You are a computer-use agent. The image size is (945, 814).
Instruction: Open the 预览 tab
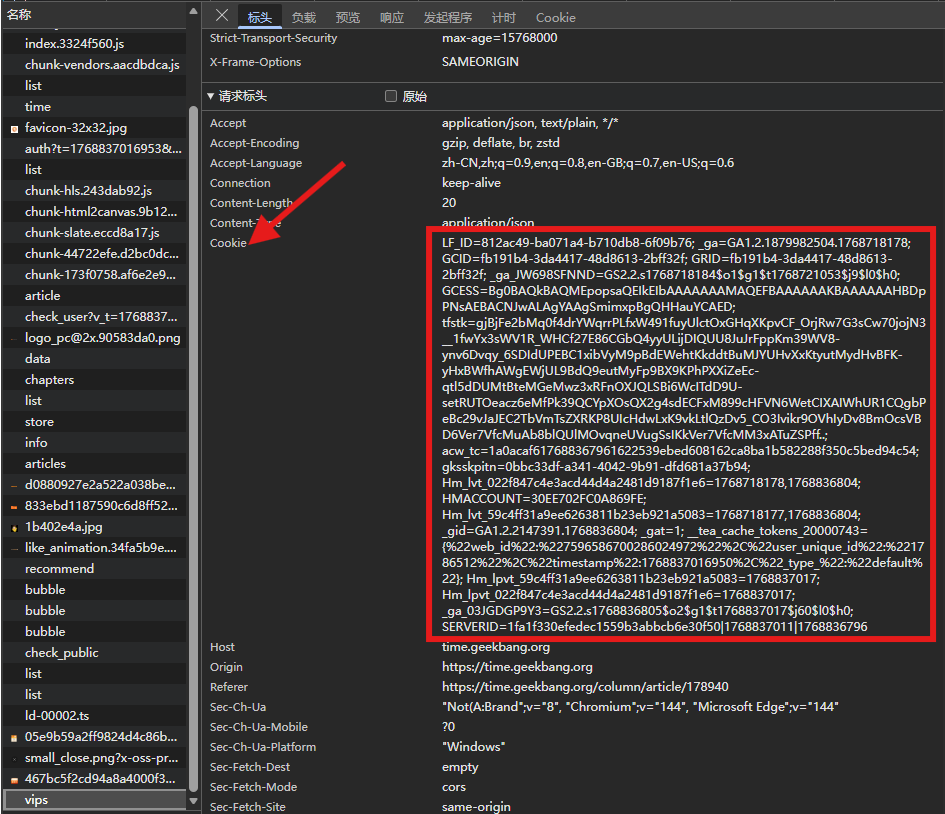(x=348, y=18)
